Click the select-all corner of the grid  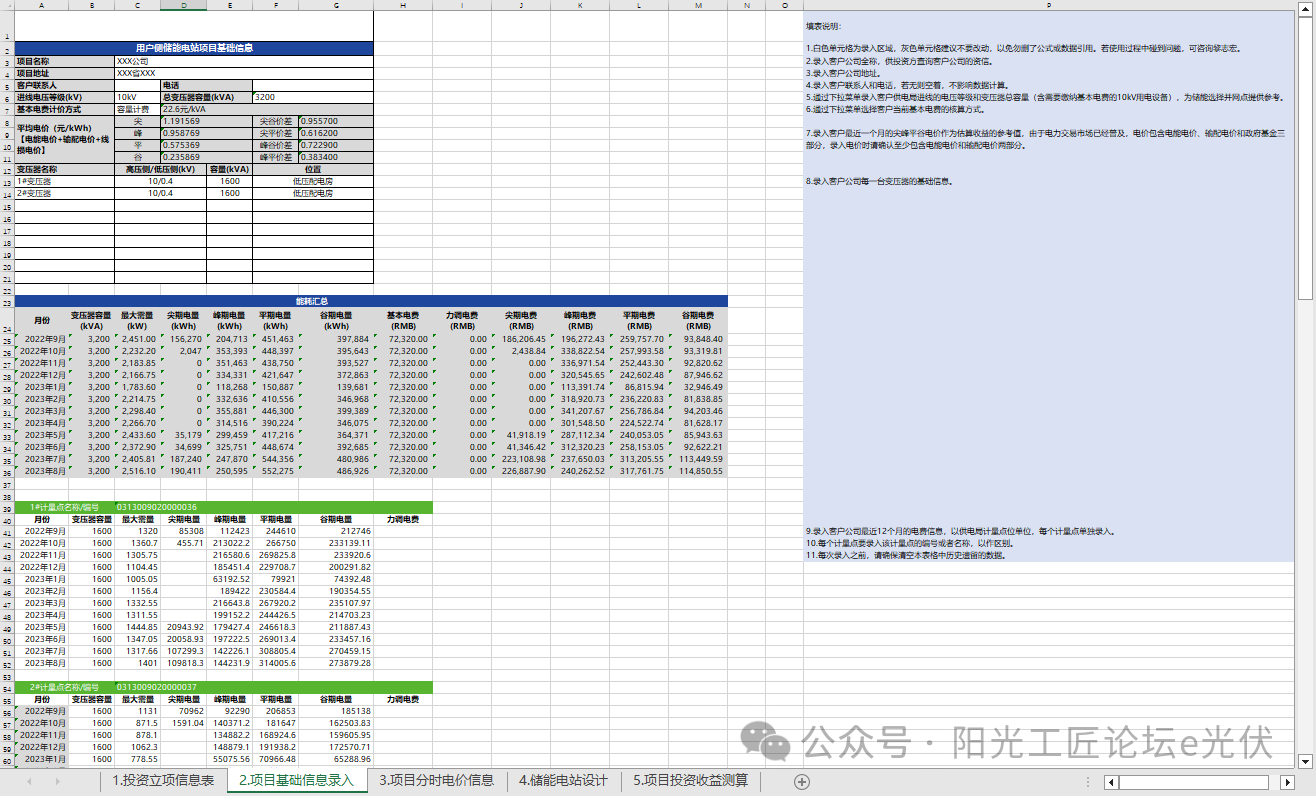[x=7, y=5]
